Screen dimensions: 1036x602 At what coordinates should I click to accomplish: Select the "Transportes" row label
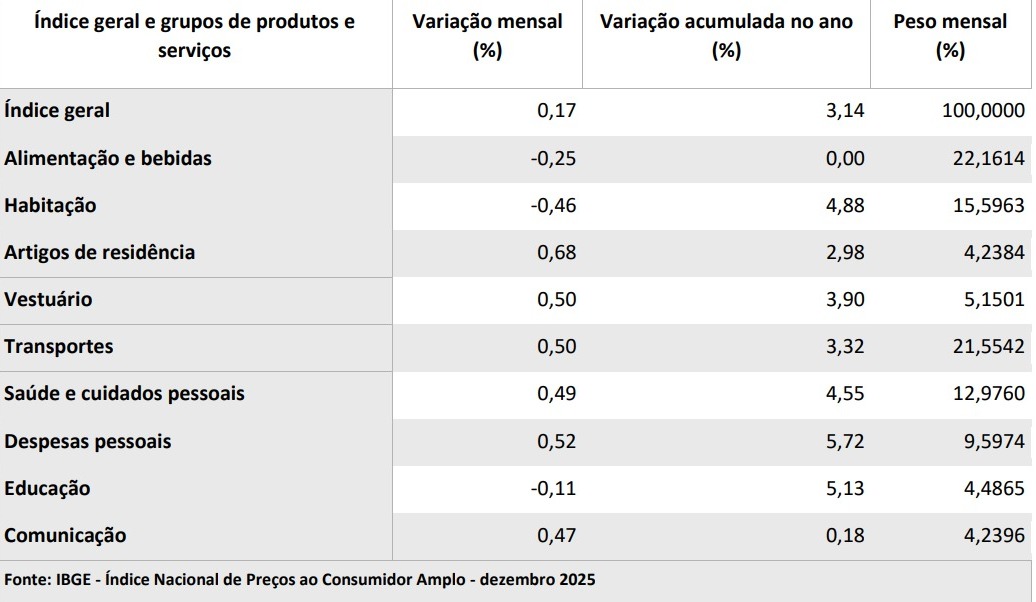coord(59,346)
